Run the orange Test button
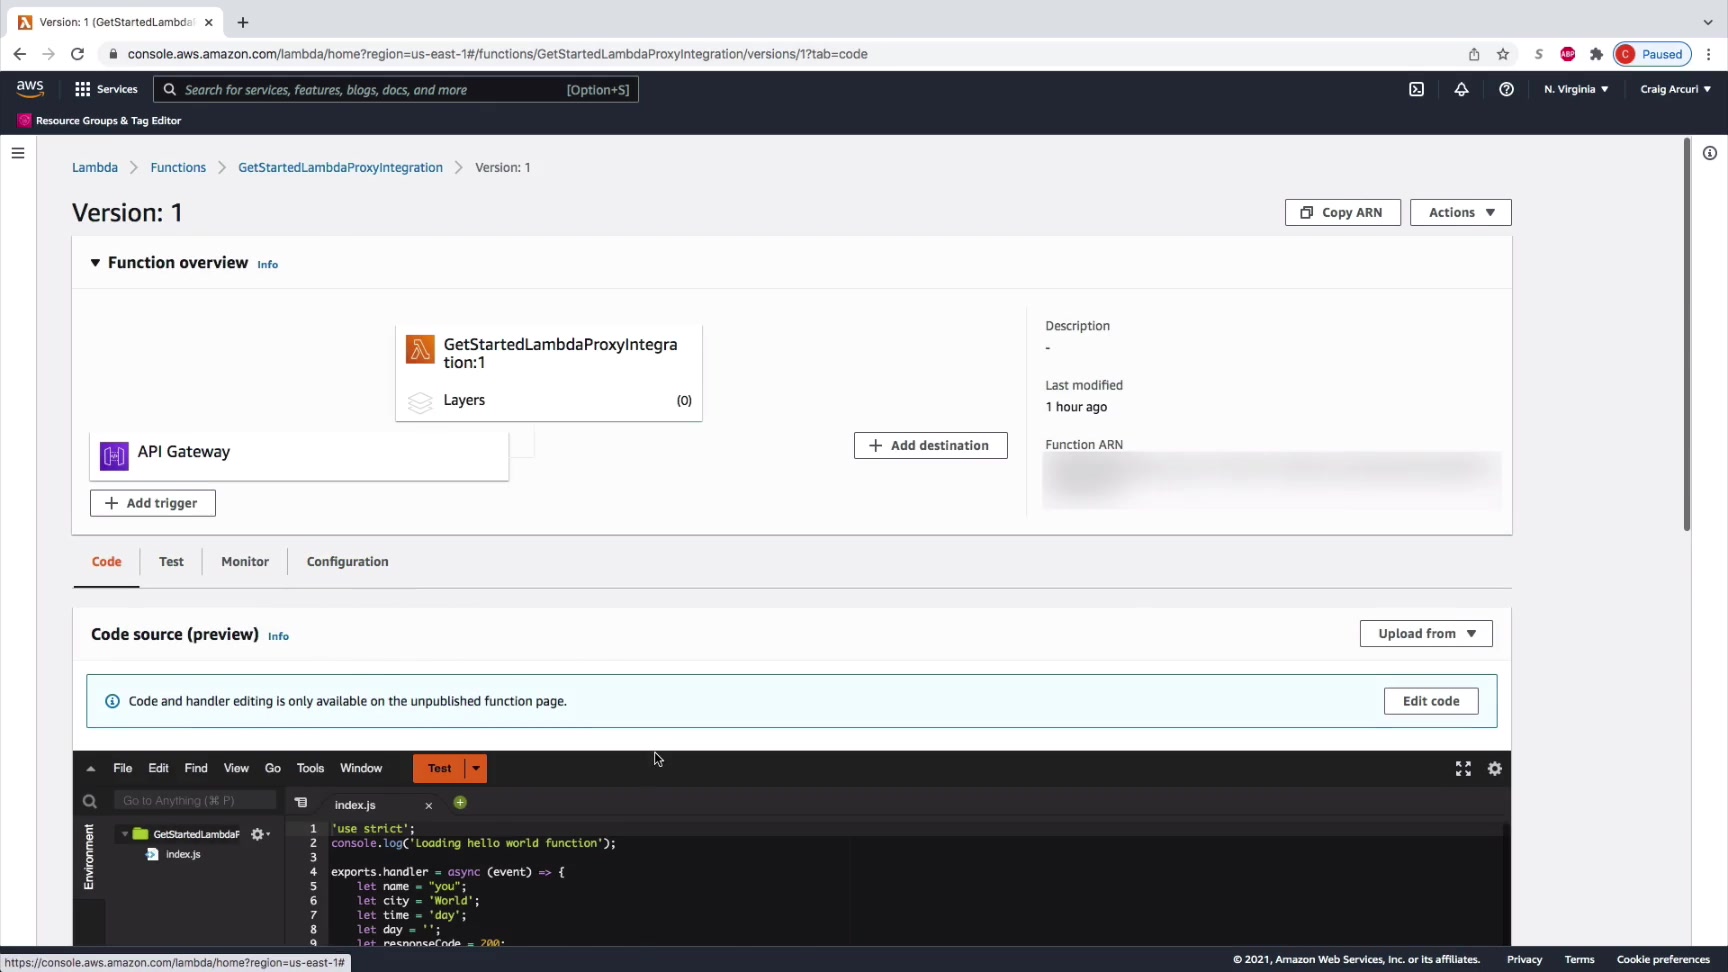Image resolution: width=1728 pixels, height=972 pixels. tap(439, 768)
